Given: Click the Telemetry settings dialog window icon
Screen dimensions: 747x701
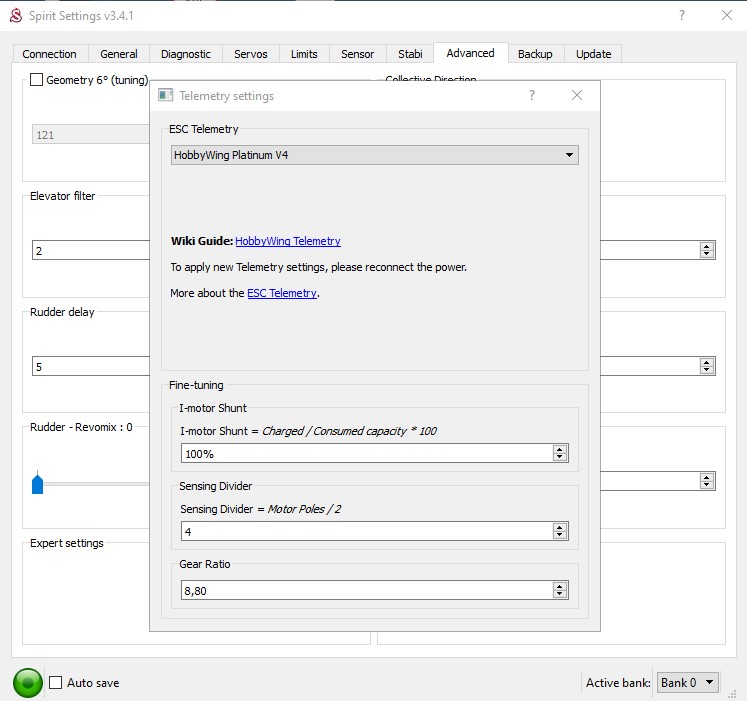Looking at the screenshot, I should 166,96.
